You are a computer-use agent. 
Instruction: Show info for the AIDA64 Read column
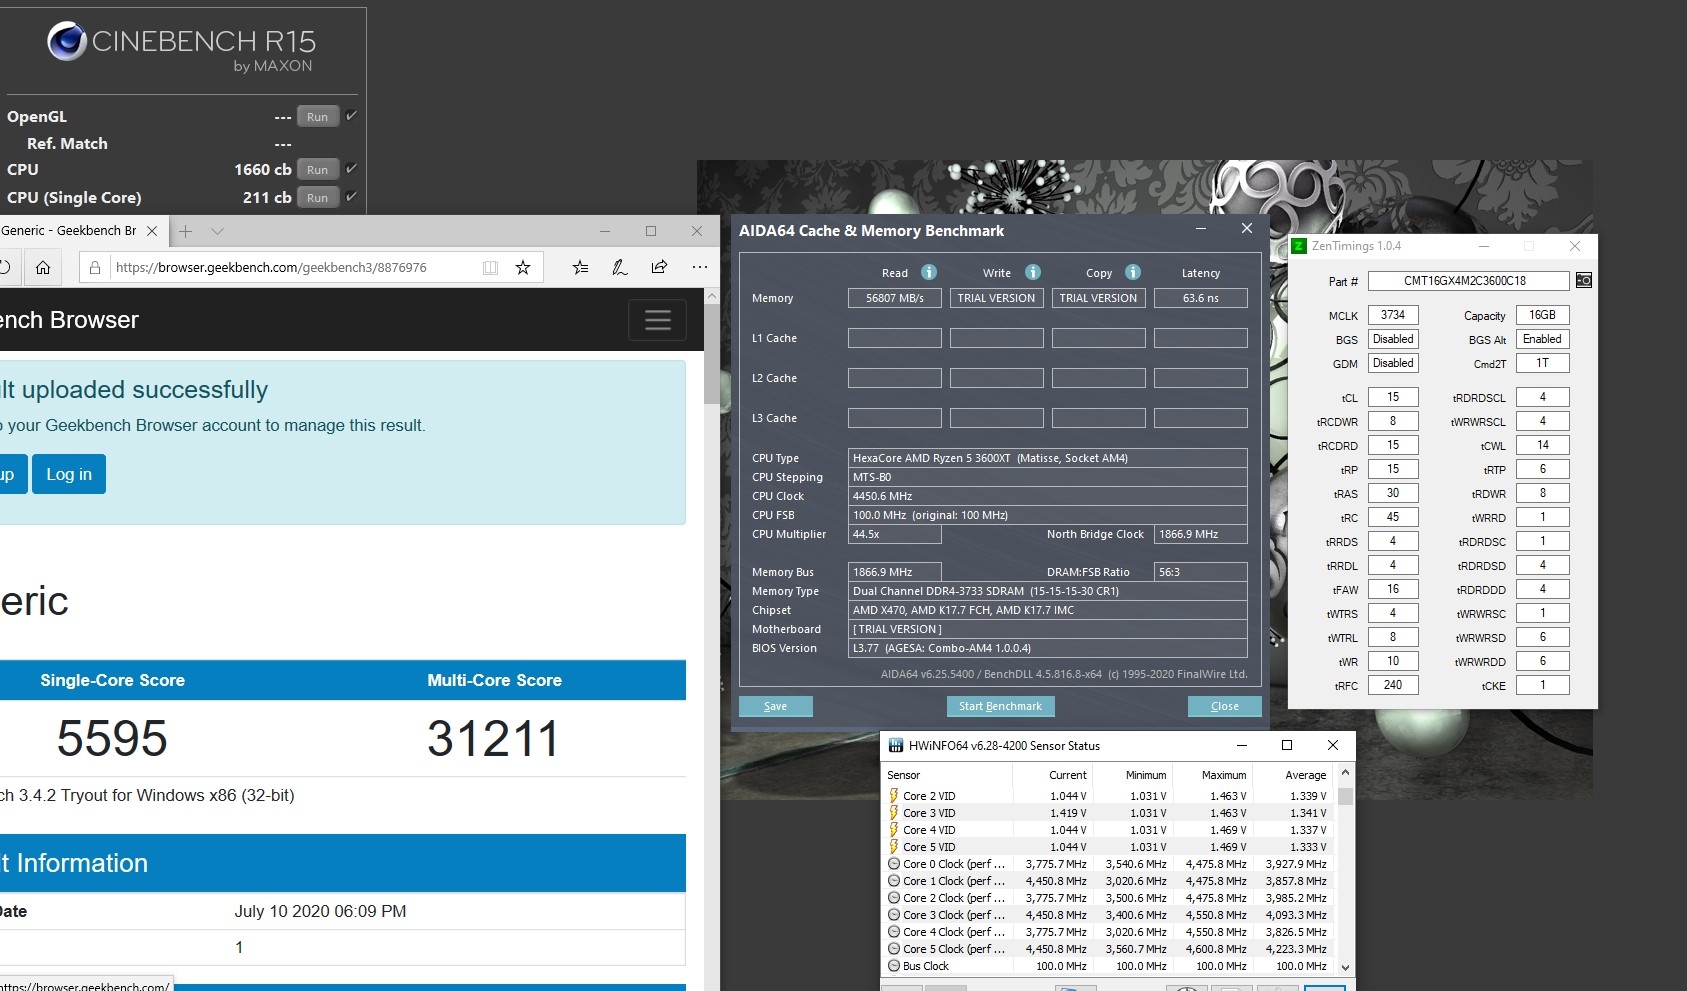pos(929,272)
